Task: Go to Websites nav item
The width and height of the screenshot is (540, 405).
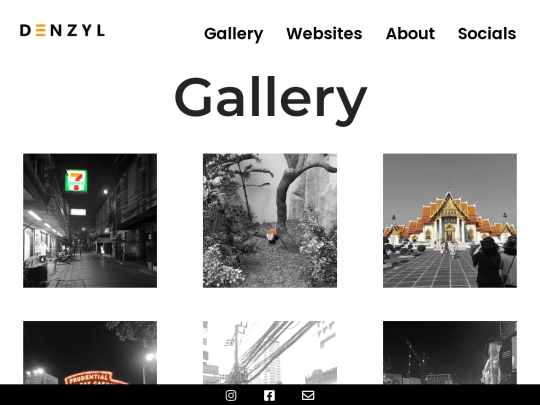Action: coord(324,33)
